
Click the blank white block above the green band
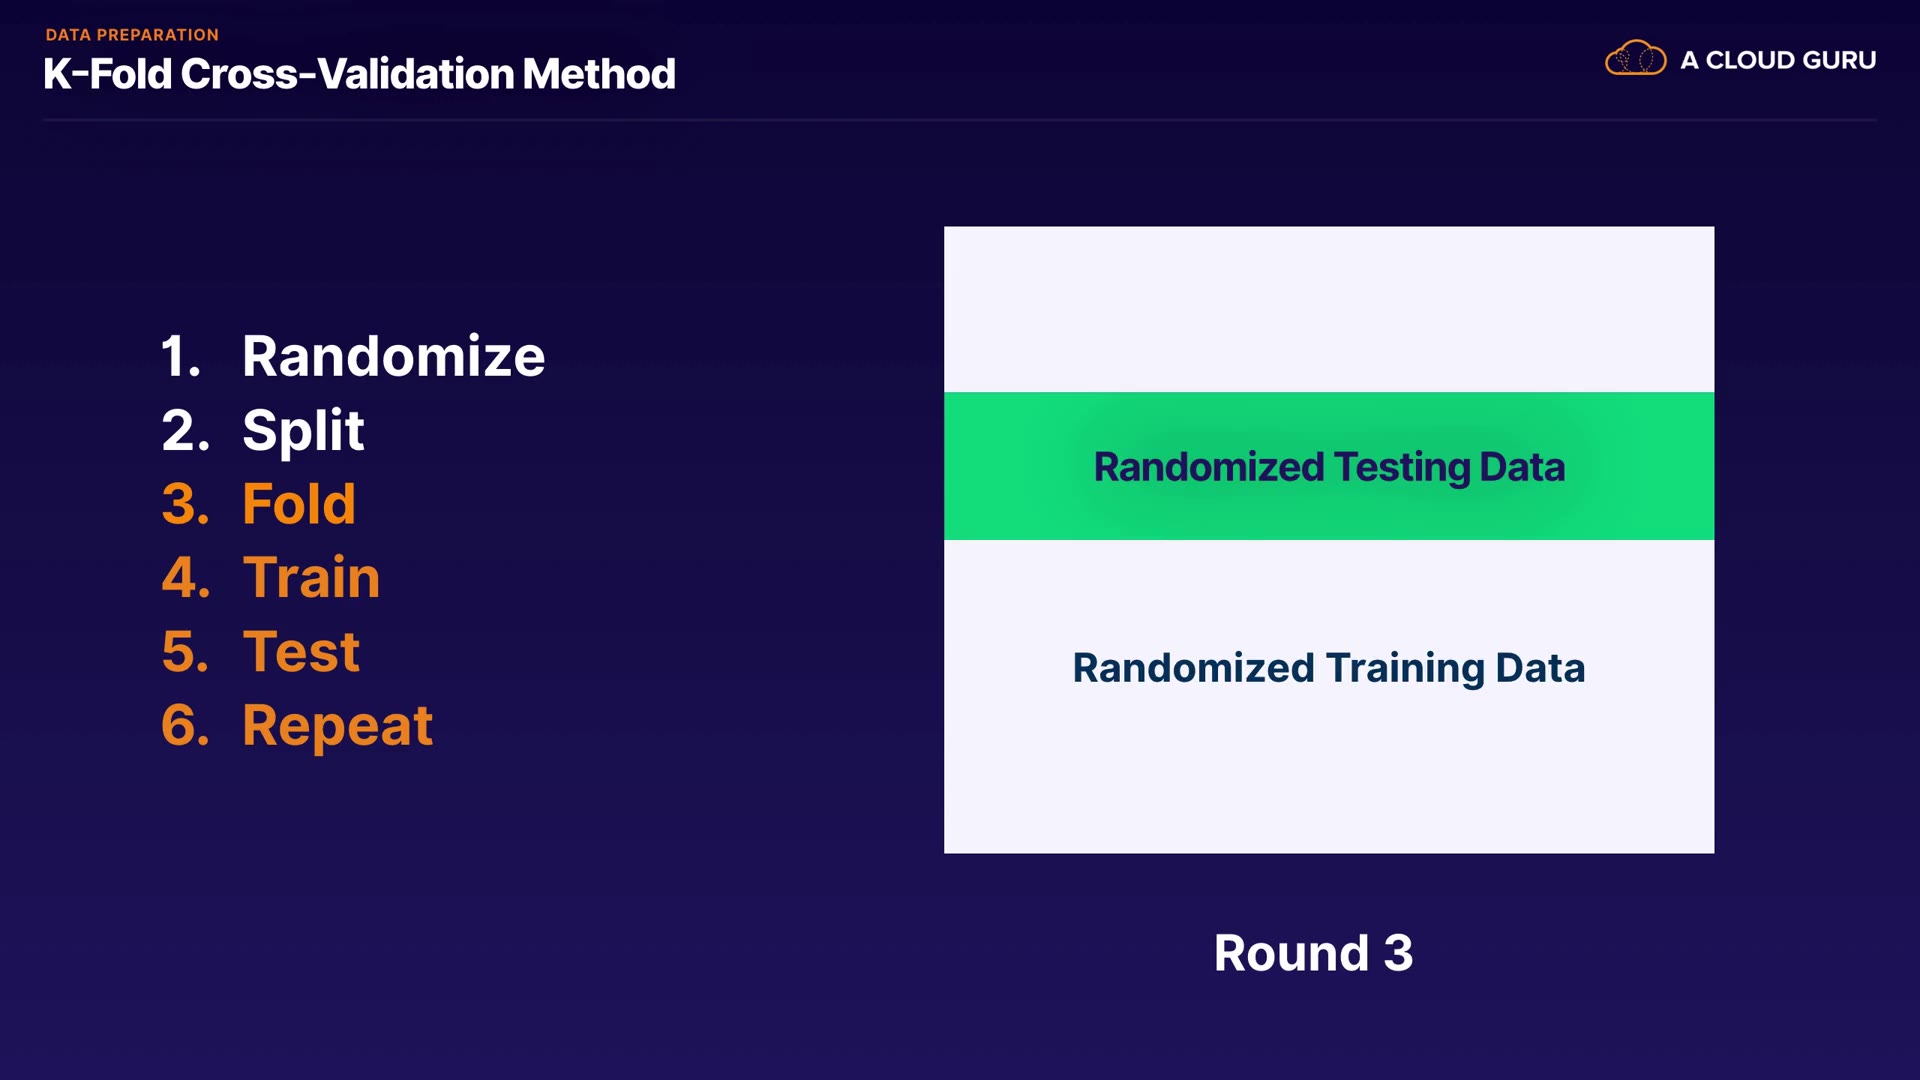coord(1329,309)
